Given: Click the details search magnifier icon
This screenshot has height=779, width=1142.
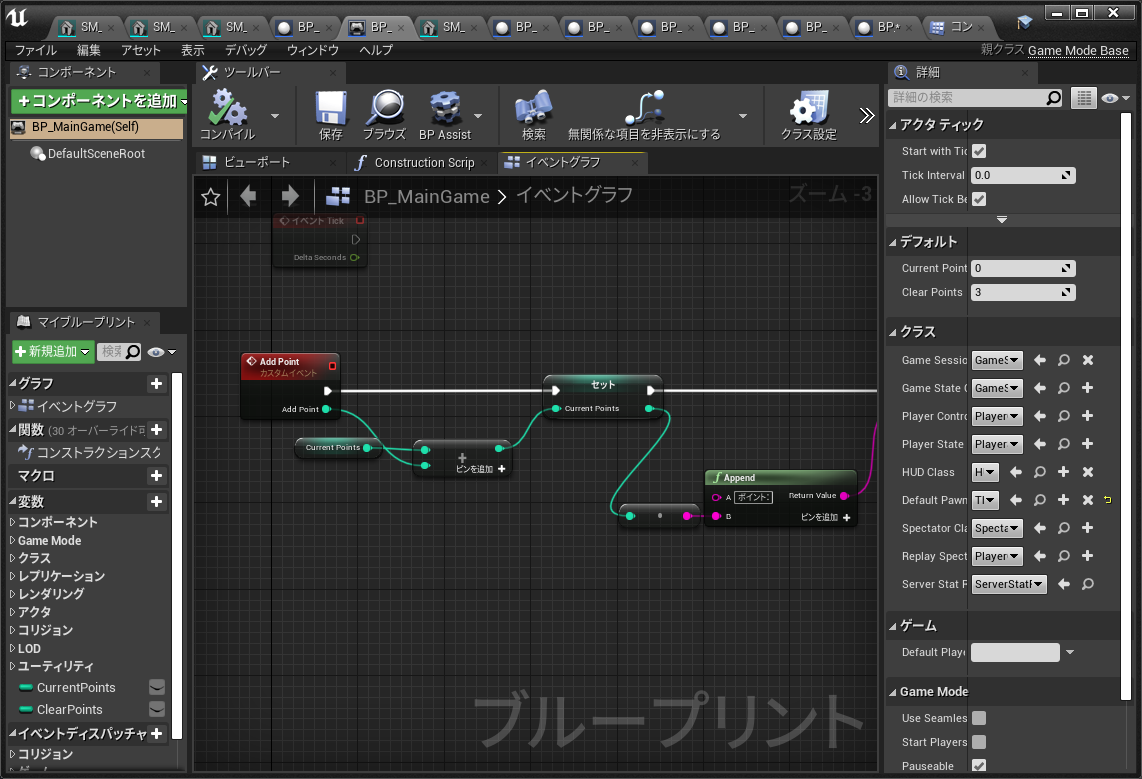Looking at the screenshot, I should [x=1053, y=98].
